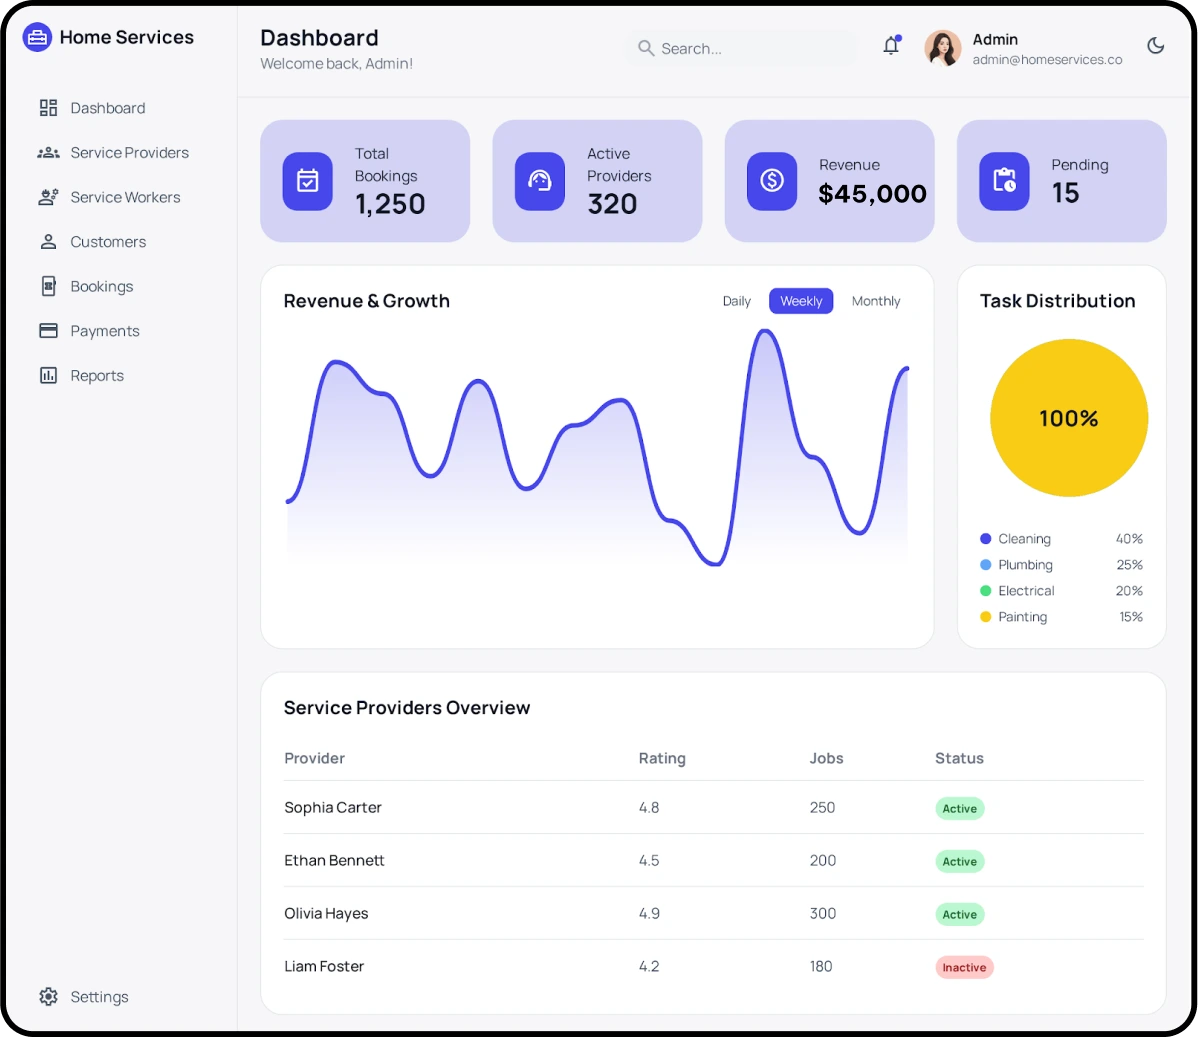The width and height of the screenshot is (1198, 1037).
Task: Select the Weekly chart view
Action: tap(801, 301)
